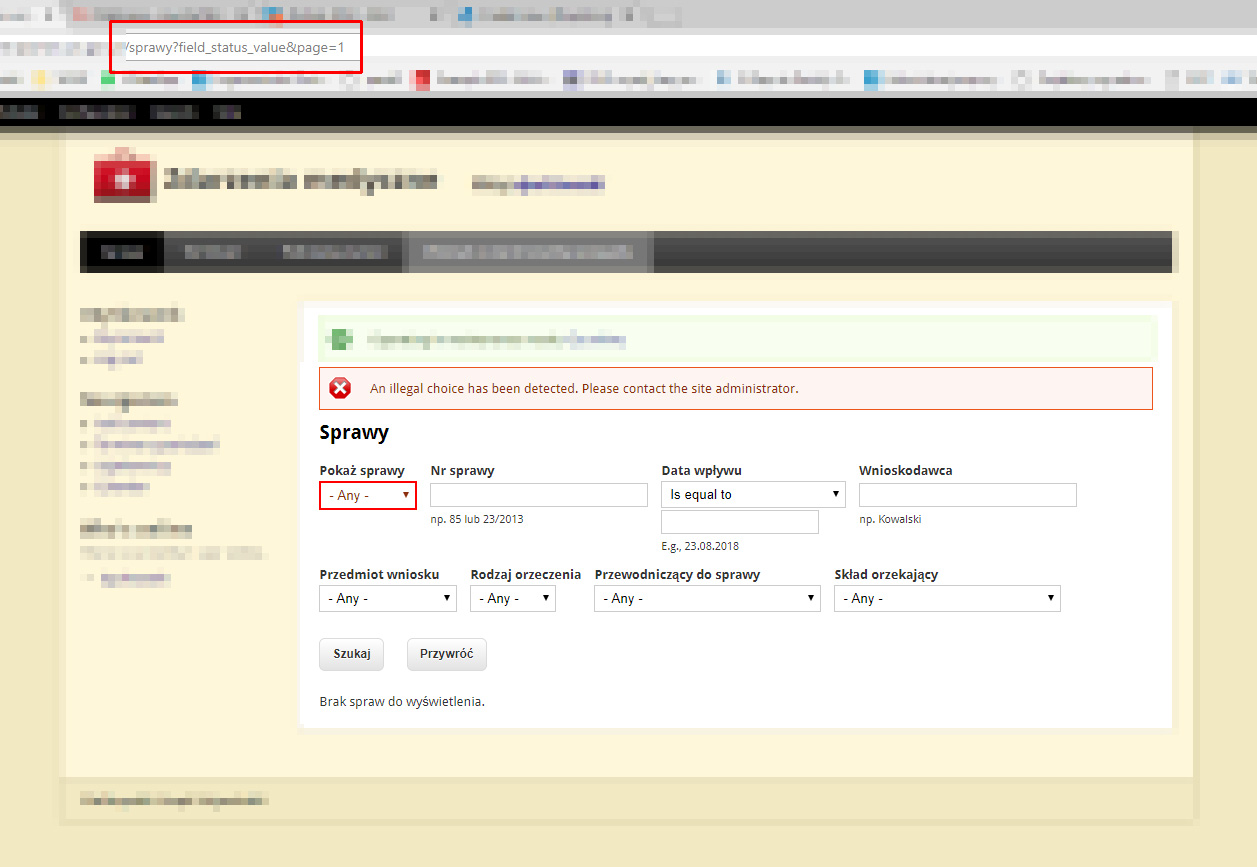Select the first highlighted navigation tab
This screenshot has width=1257, height=867.
click(122, 251)
